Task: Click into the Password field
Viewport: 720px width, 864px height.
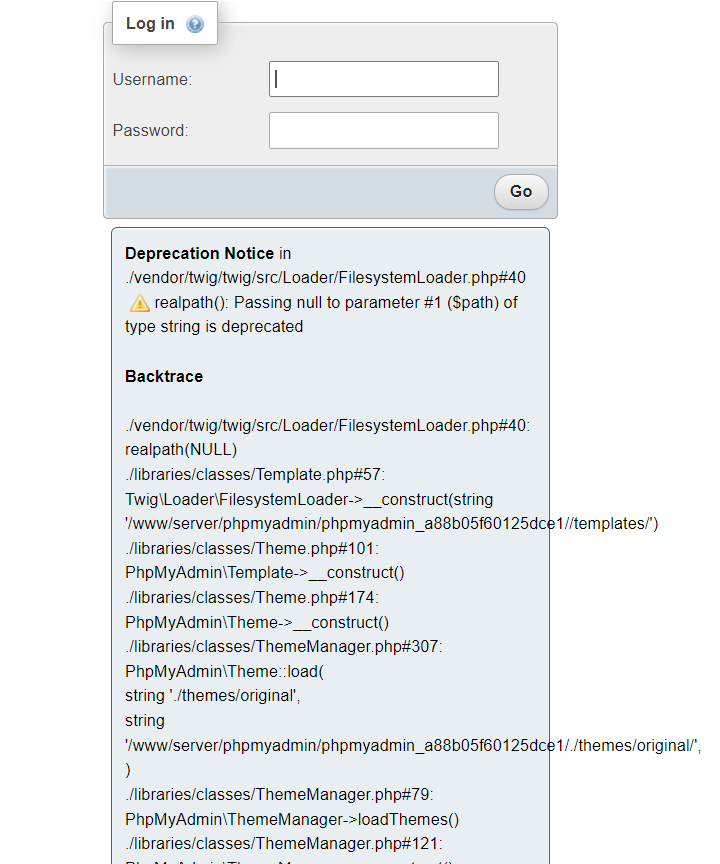Action: [x=383, y=130]
